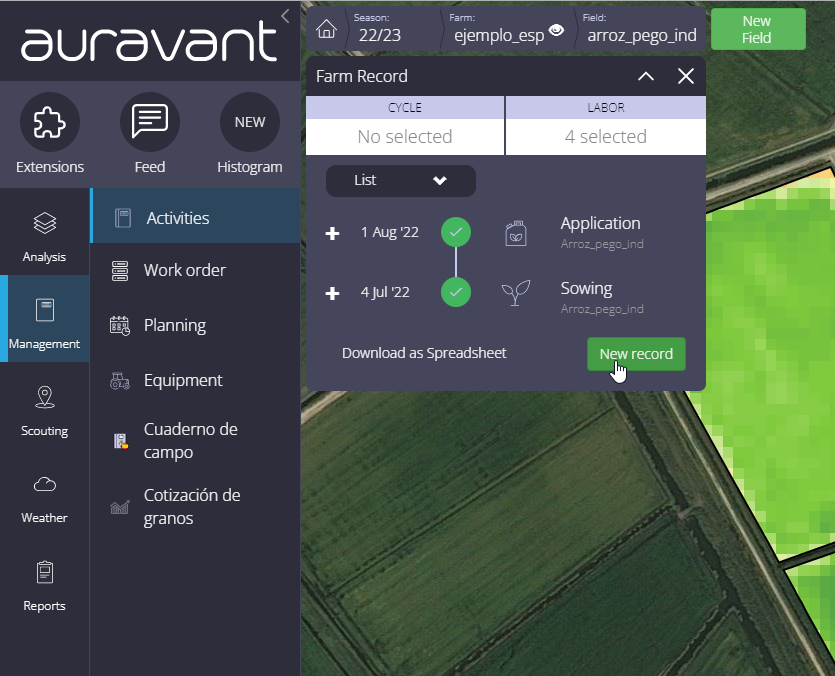Open the Weather section
Viewport: 835px width, 676px height.
45,499
